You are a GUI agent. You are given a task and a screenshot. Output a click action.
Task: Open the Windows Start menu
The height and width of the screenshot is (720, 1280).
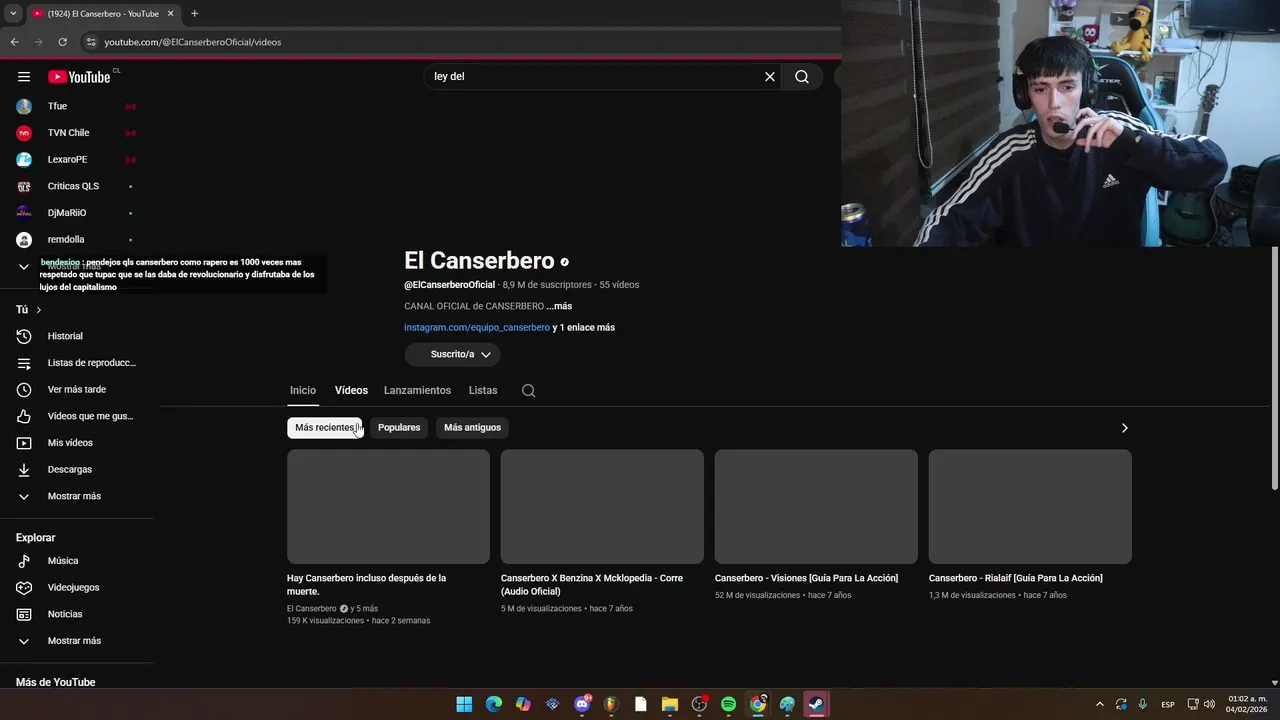pyautogui.click(x=464, y=704)
